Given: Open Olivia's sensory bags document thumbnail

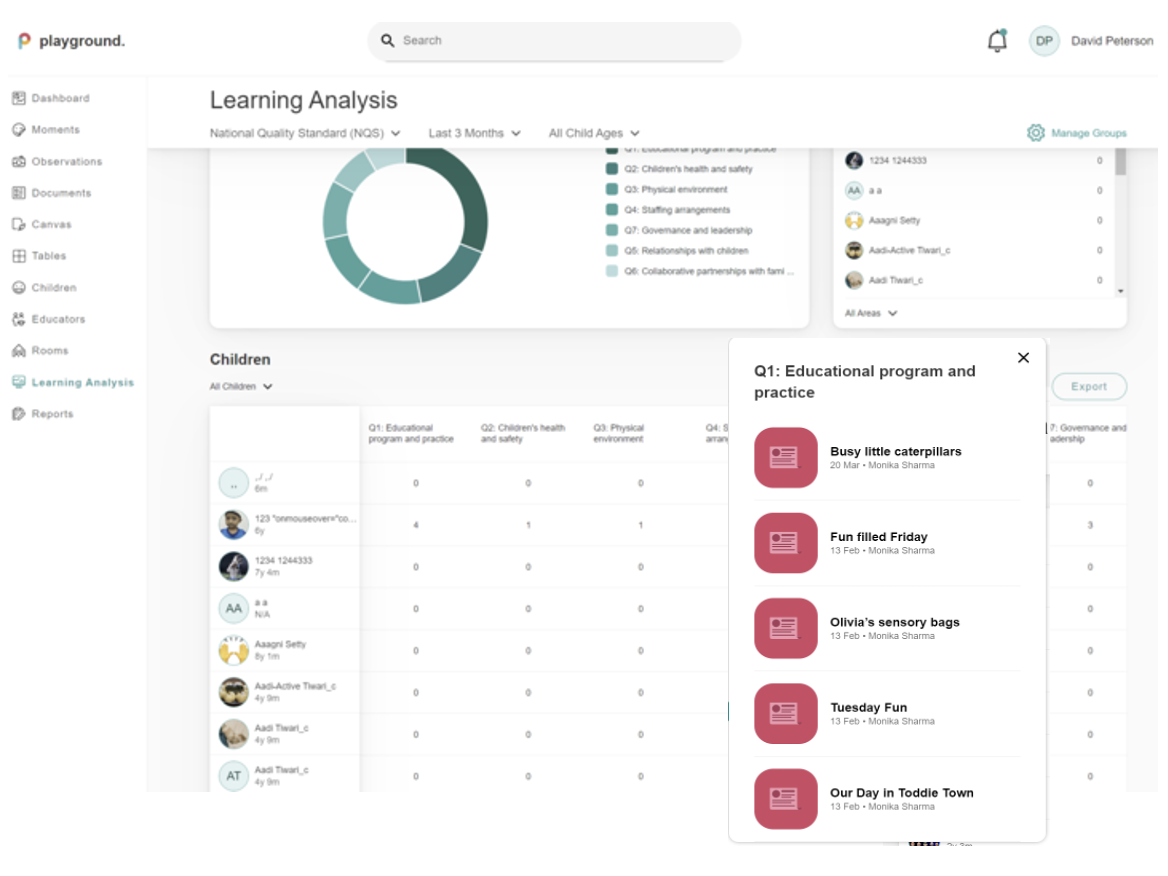Looking at the screenshot, I should pos(785,628).
